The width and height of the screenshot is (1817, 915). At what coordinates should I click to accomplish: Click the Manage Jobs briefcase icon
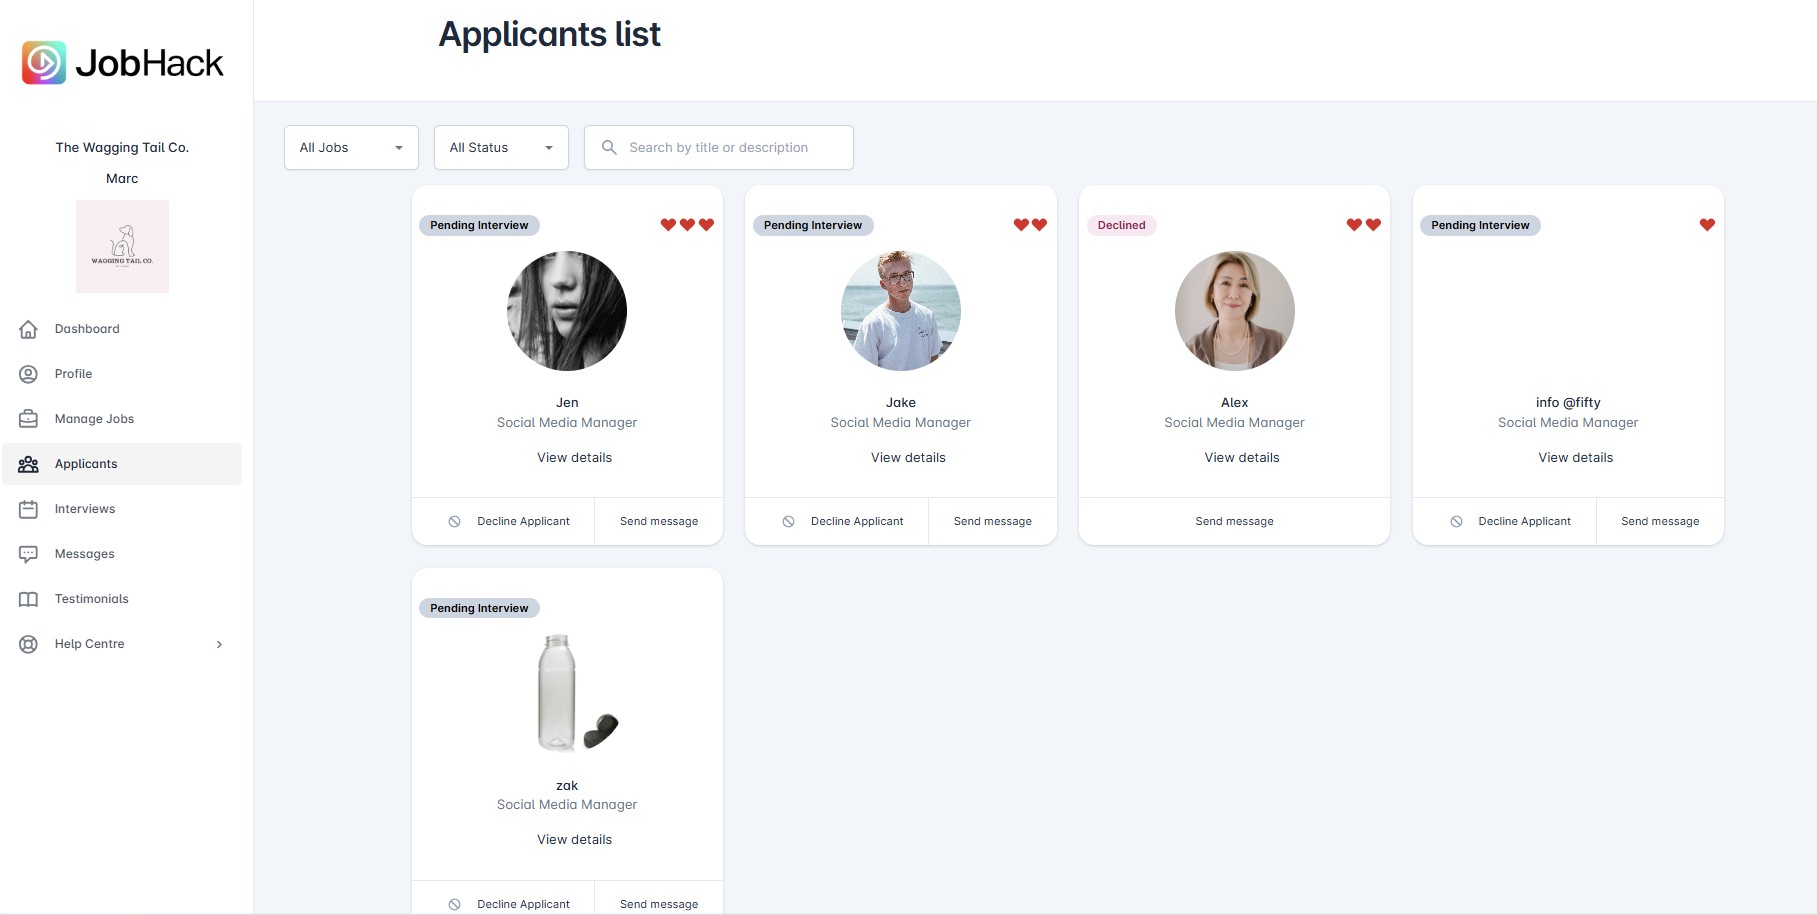[x=29, y=419]
